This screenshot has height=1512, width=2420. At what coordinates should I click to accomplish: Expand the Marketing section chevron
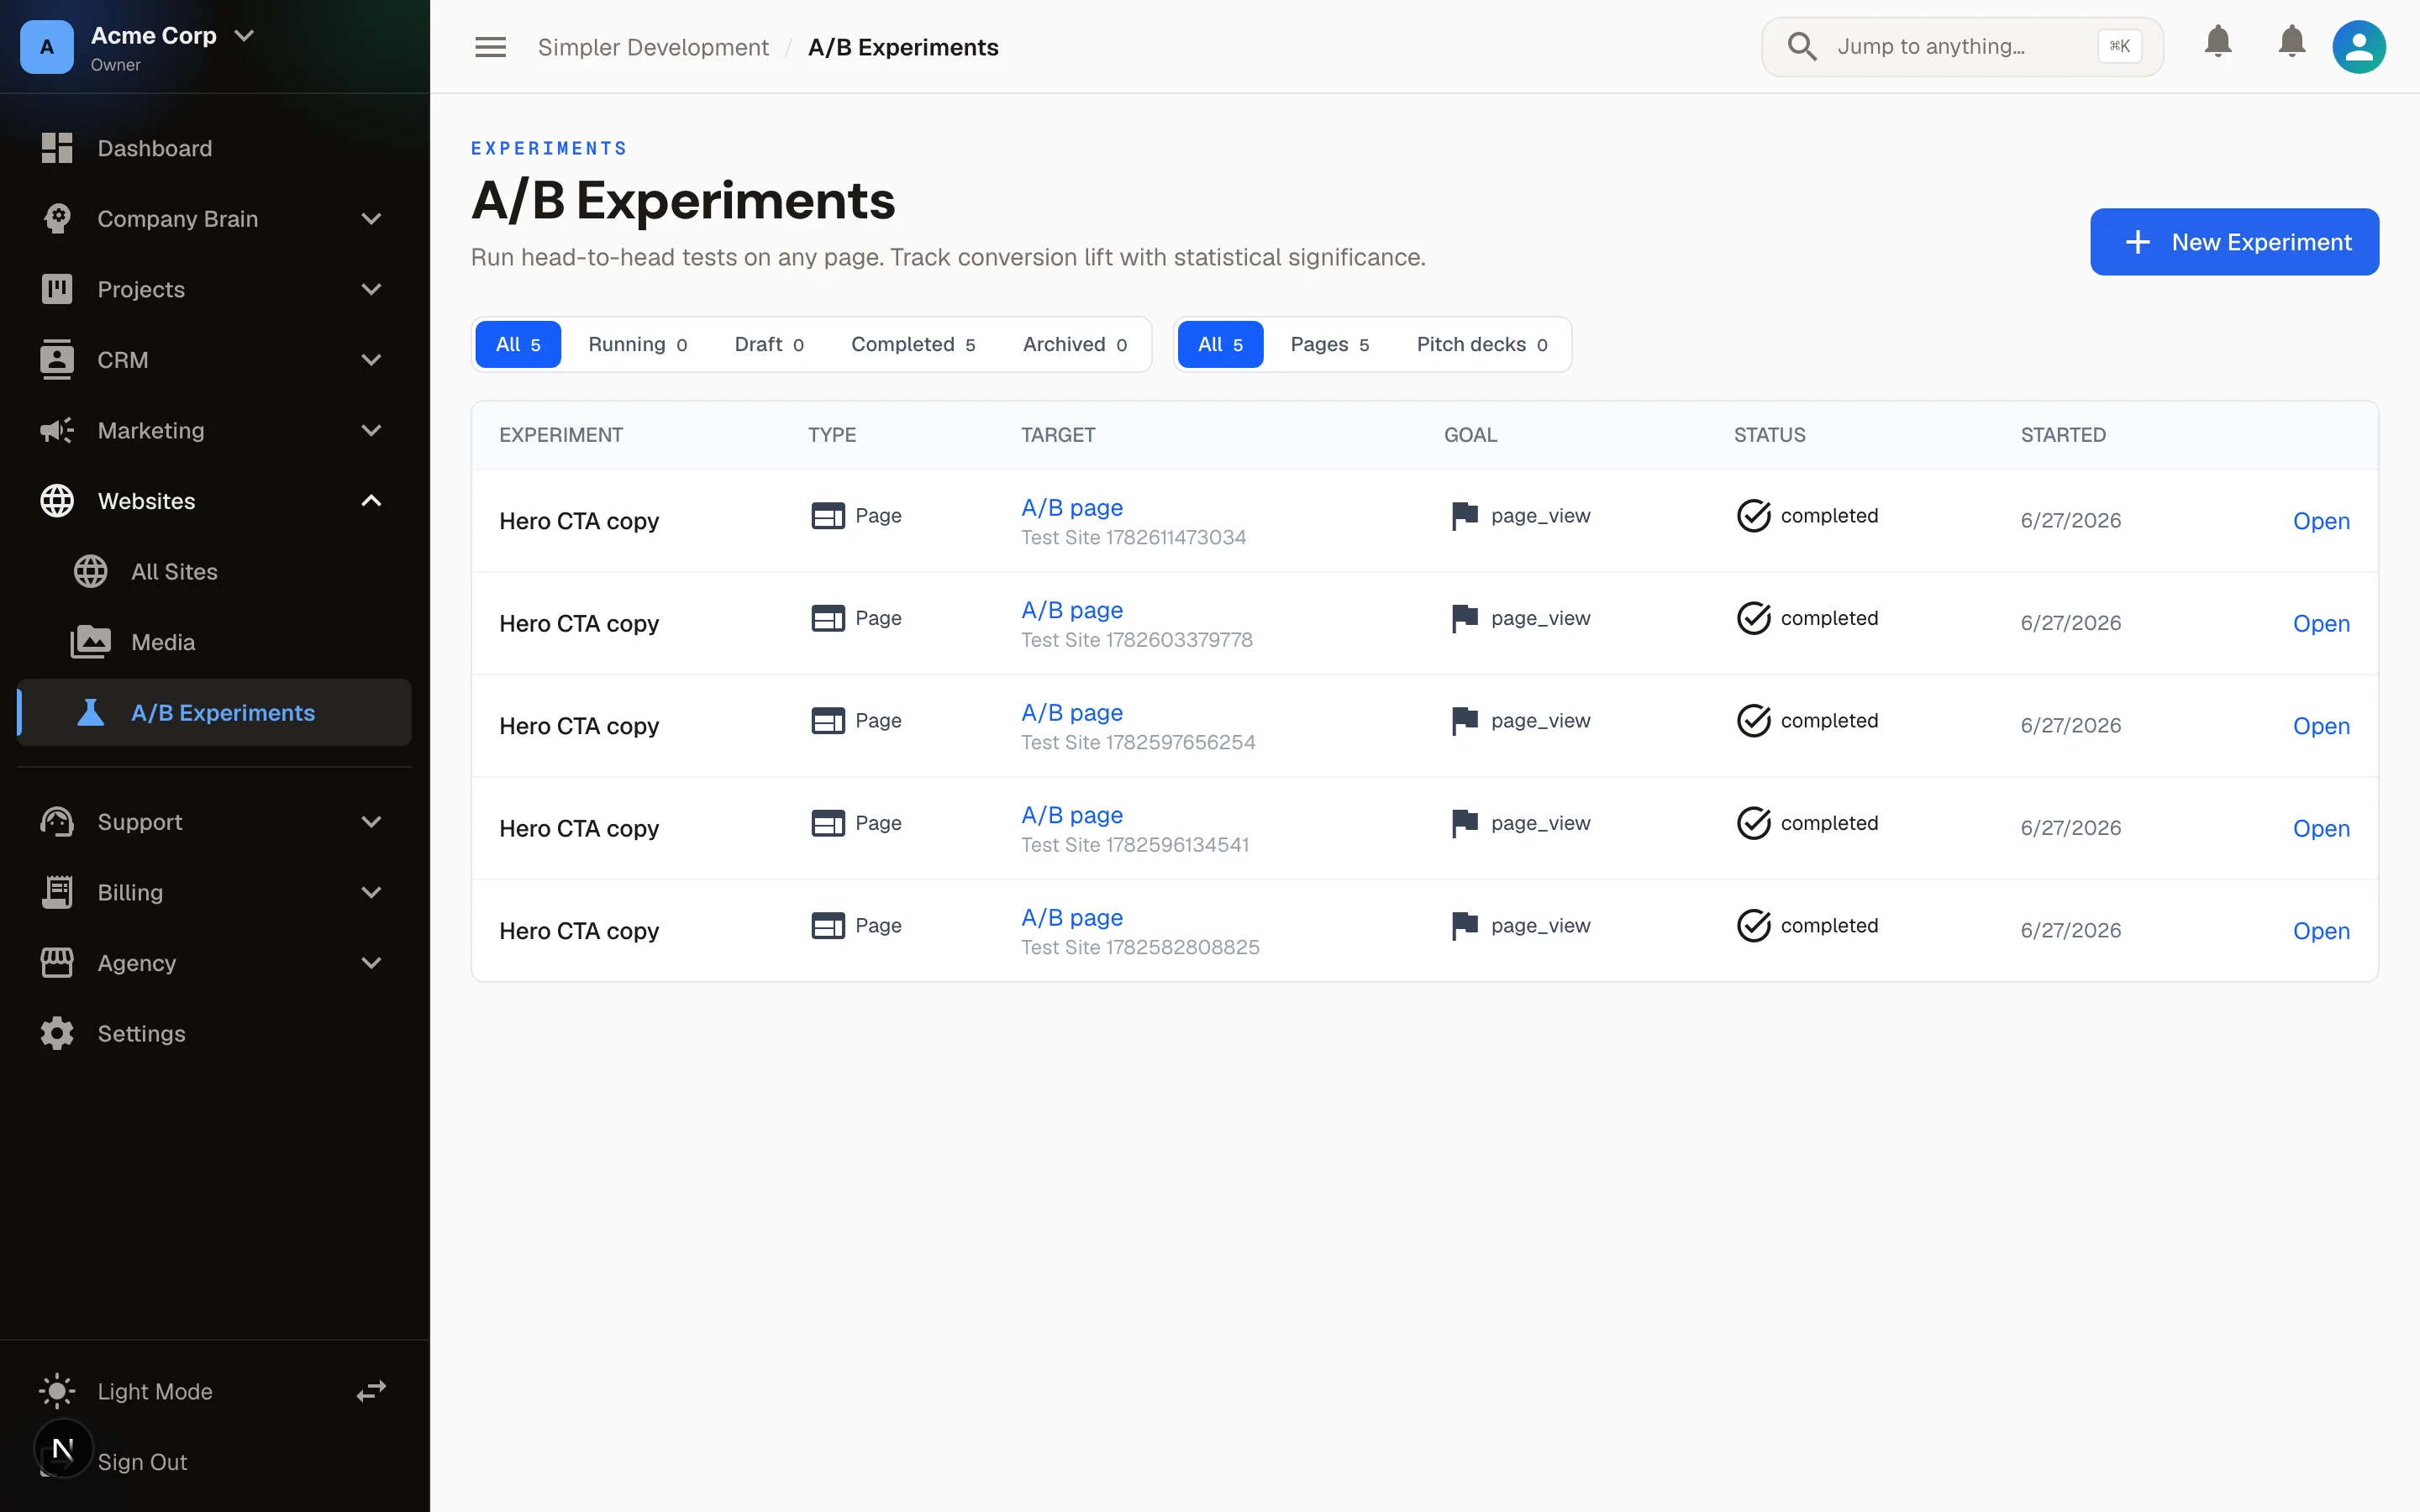[371, 431]
